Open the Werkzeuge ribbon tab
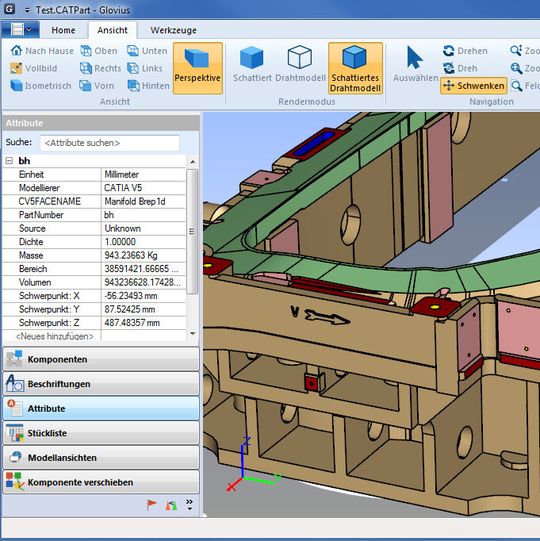 pyautogui.click(x=174, y=30)
